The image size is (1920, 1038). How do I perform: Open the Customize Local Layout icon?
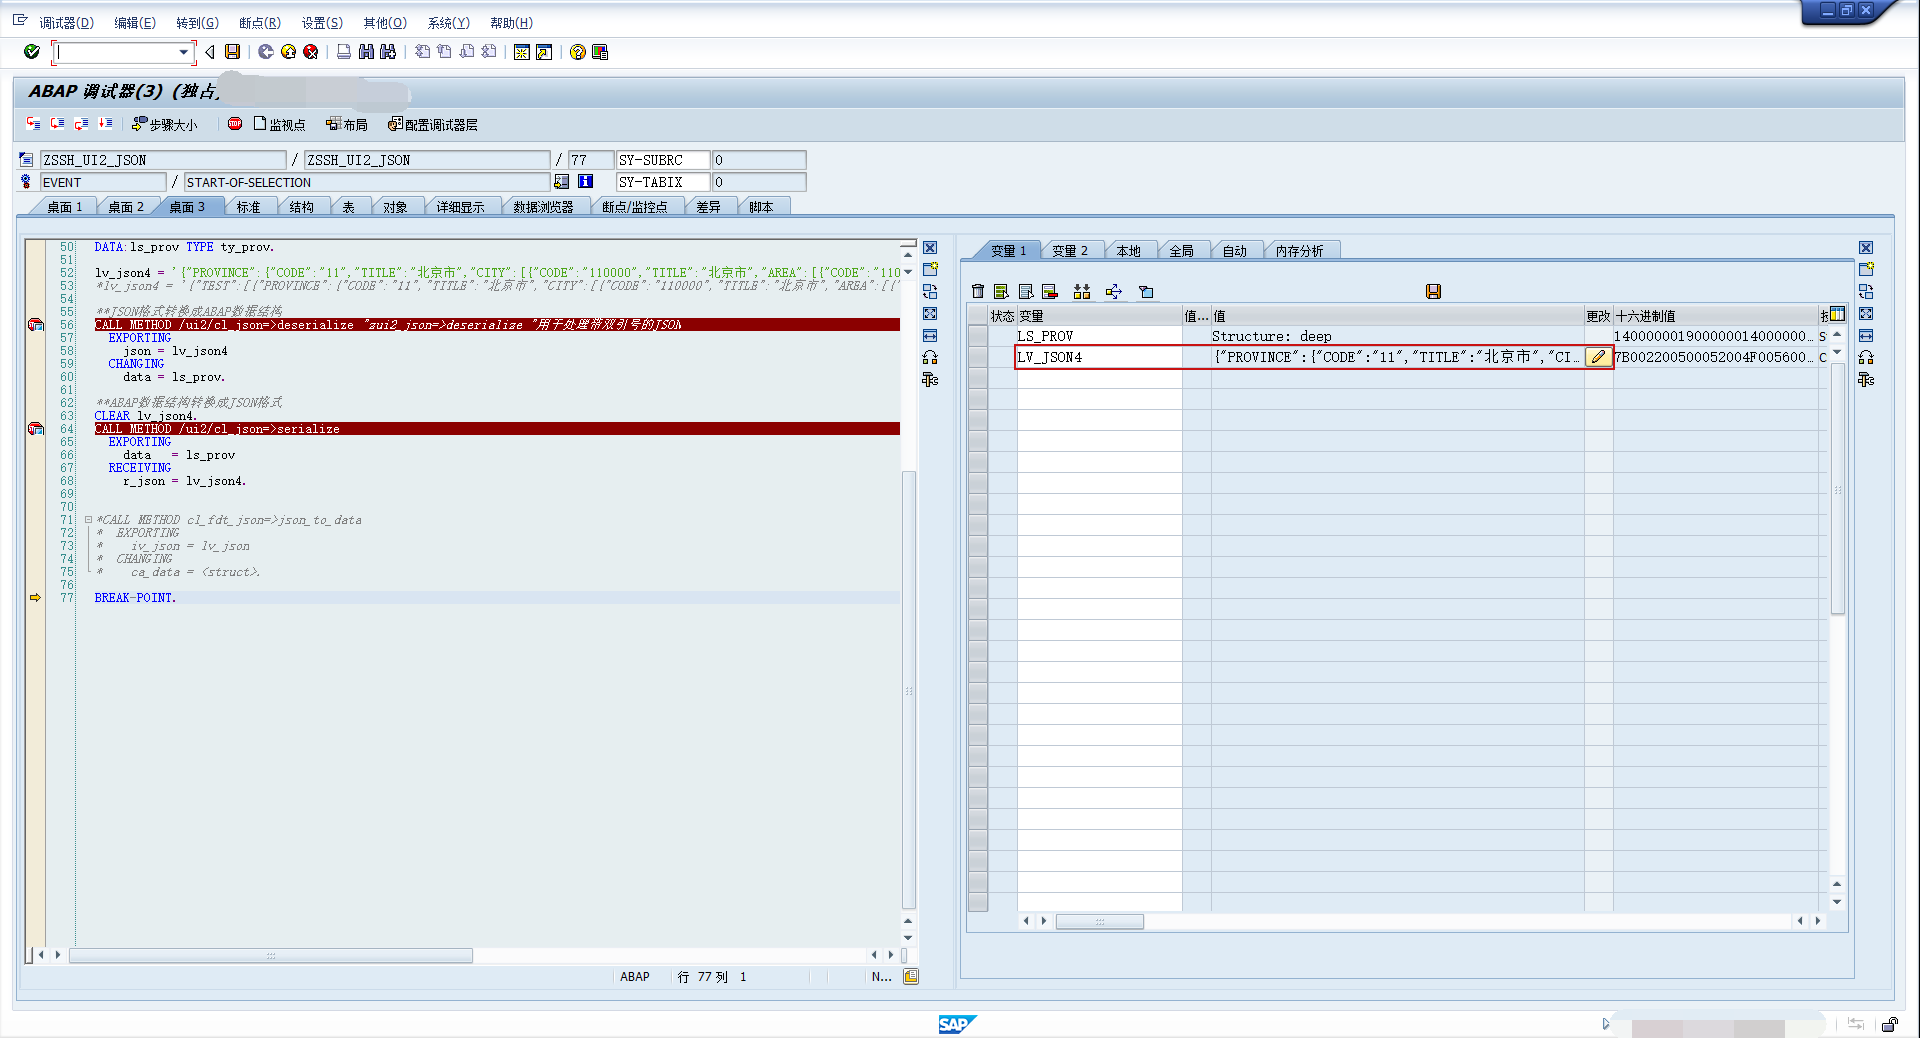600,52
